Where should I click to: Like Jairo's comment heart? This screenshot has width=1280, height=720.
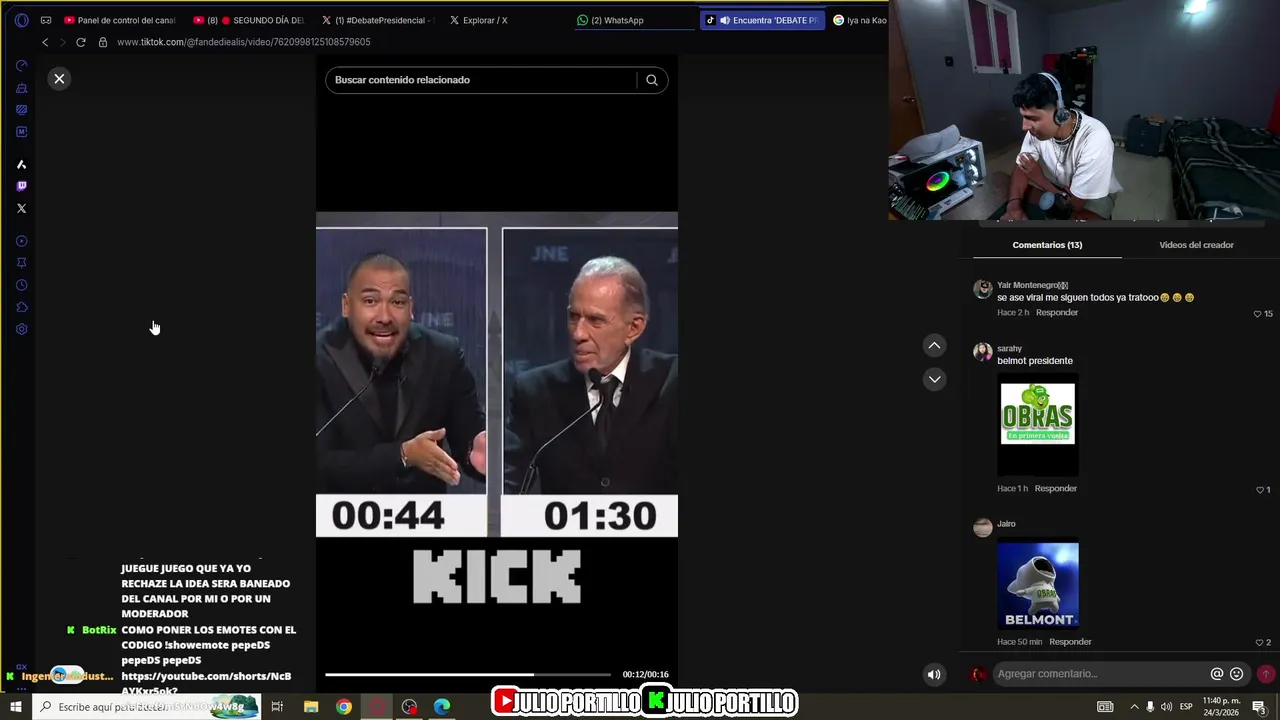(1259, 642)
